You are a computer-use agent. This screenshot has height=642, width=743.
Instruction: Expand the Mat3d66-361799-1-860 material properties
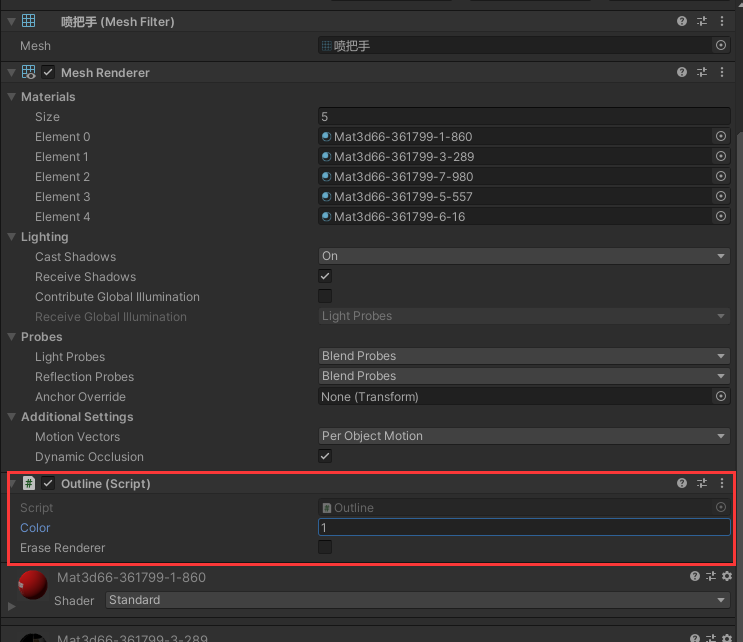click(12, 606)
